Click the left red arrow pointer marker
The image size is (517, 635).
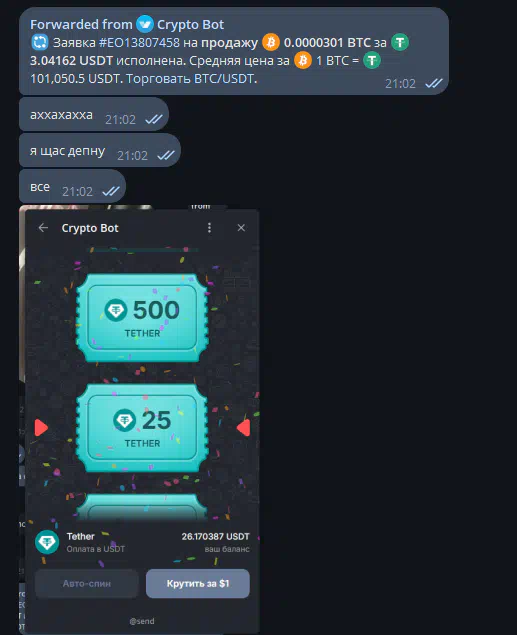pos(41,428)
